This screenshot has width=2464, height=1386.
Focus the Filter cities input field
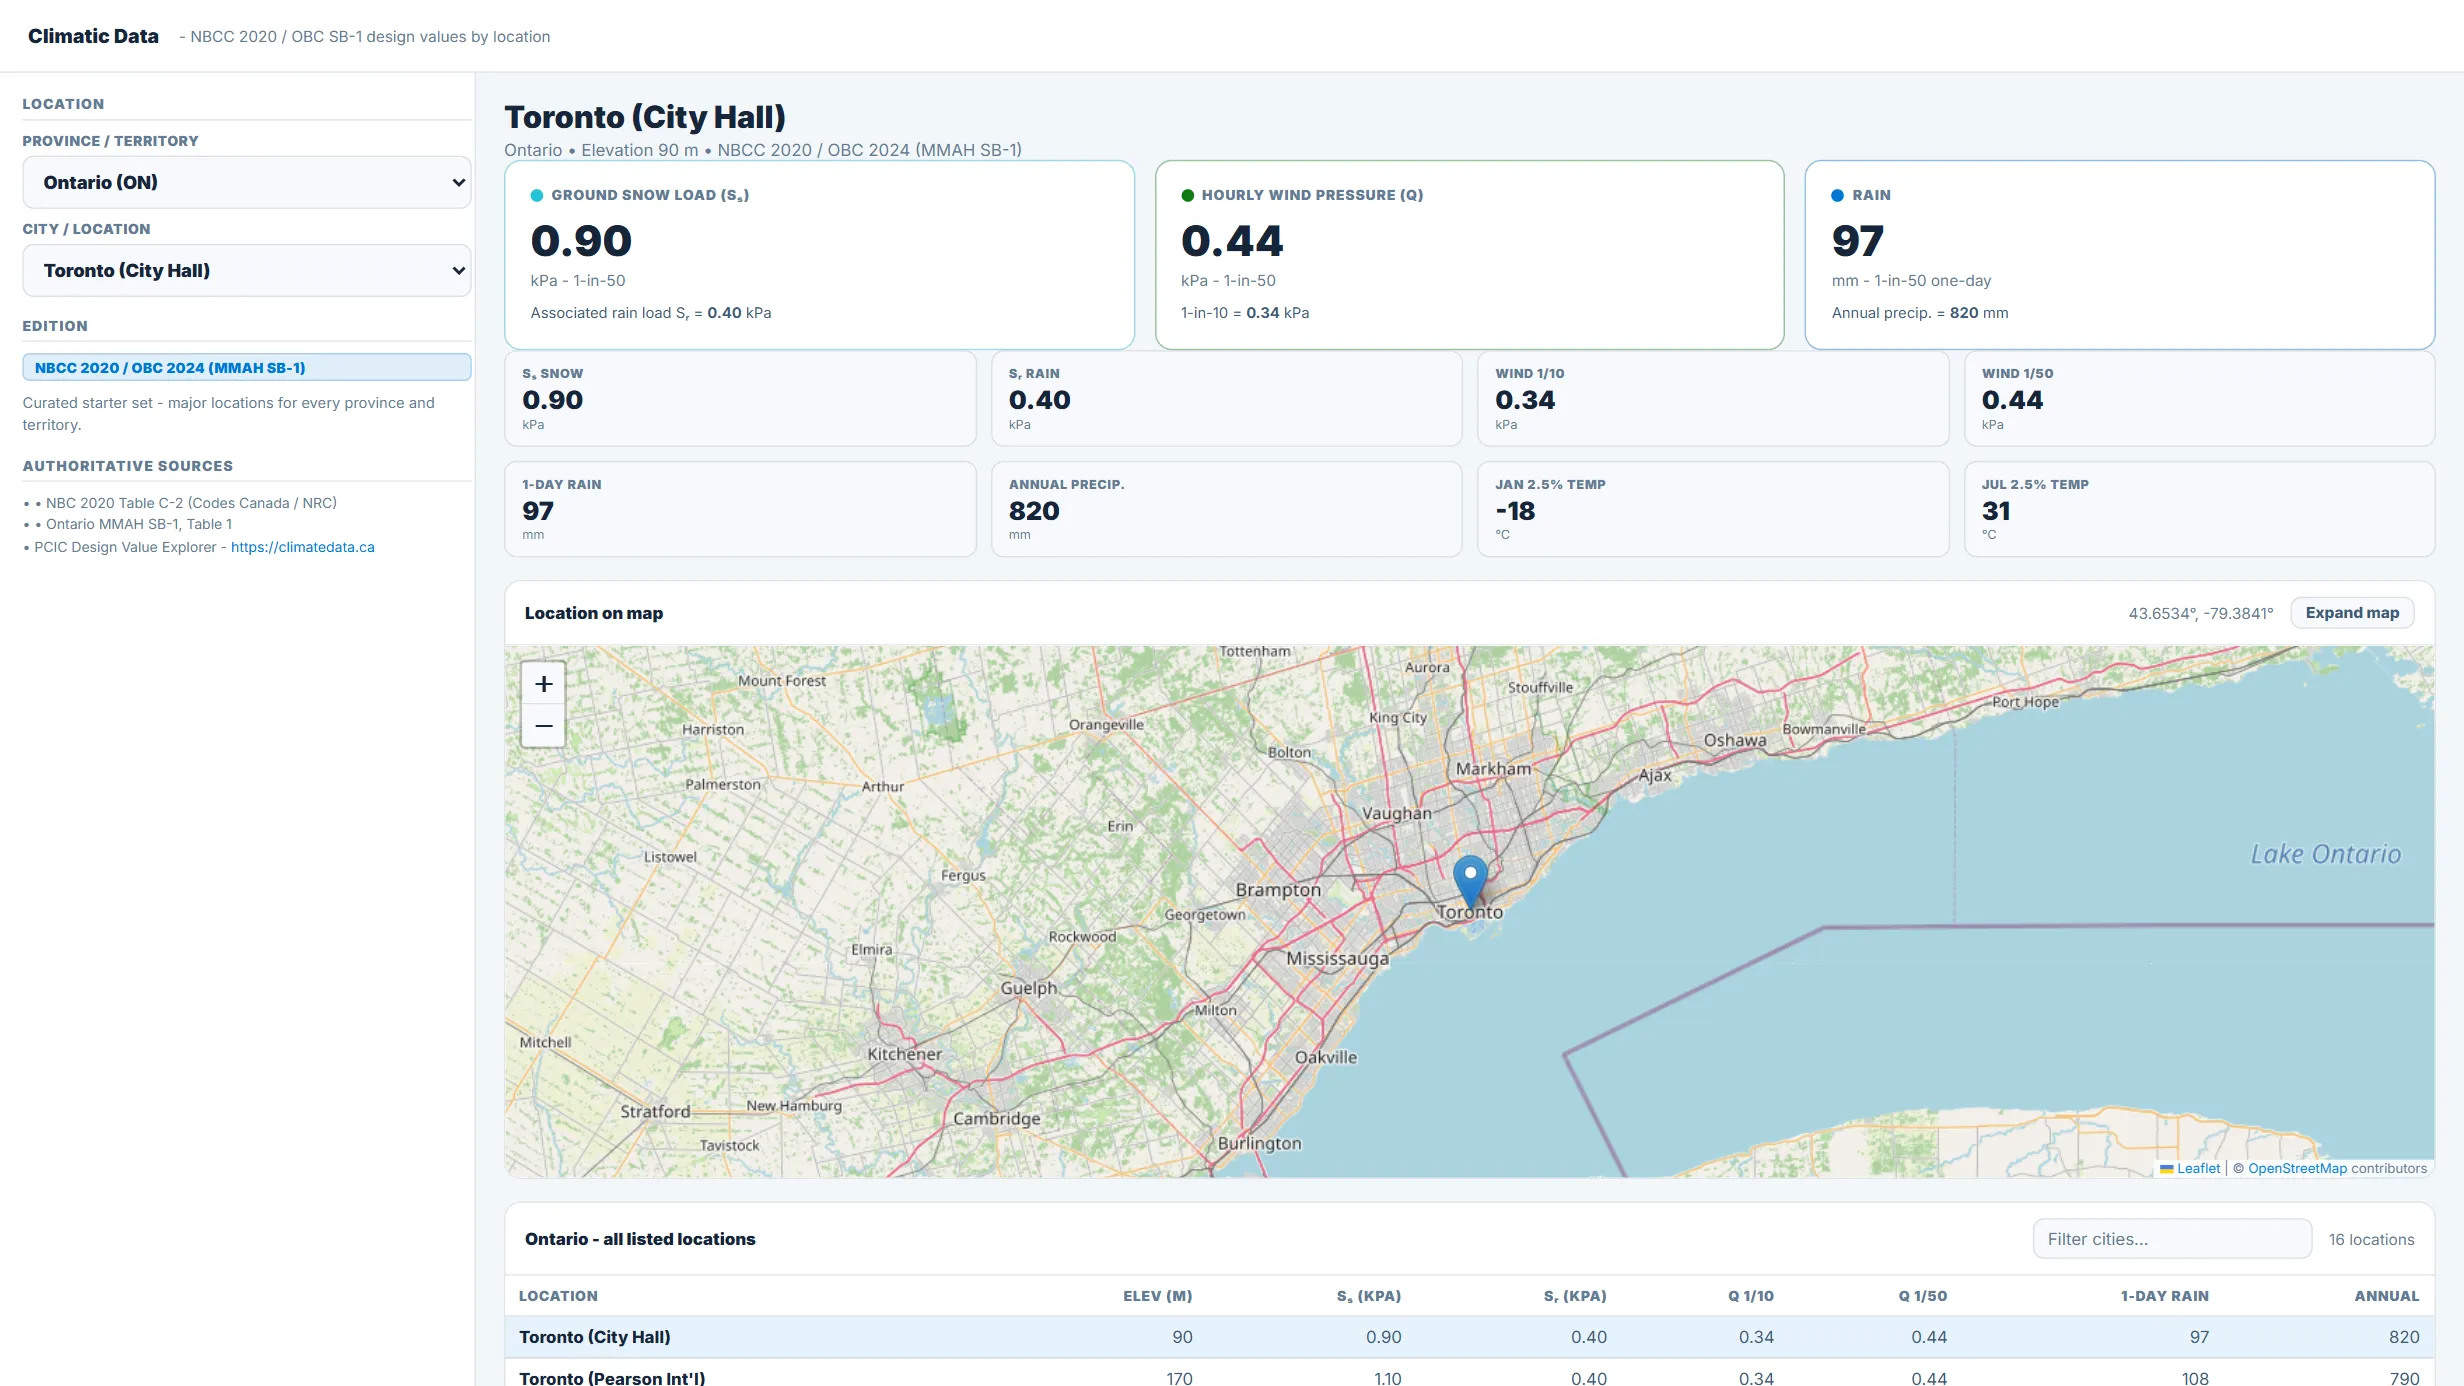2172,1239
